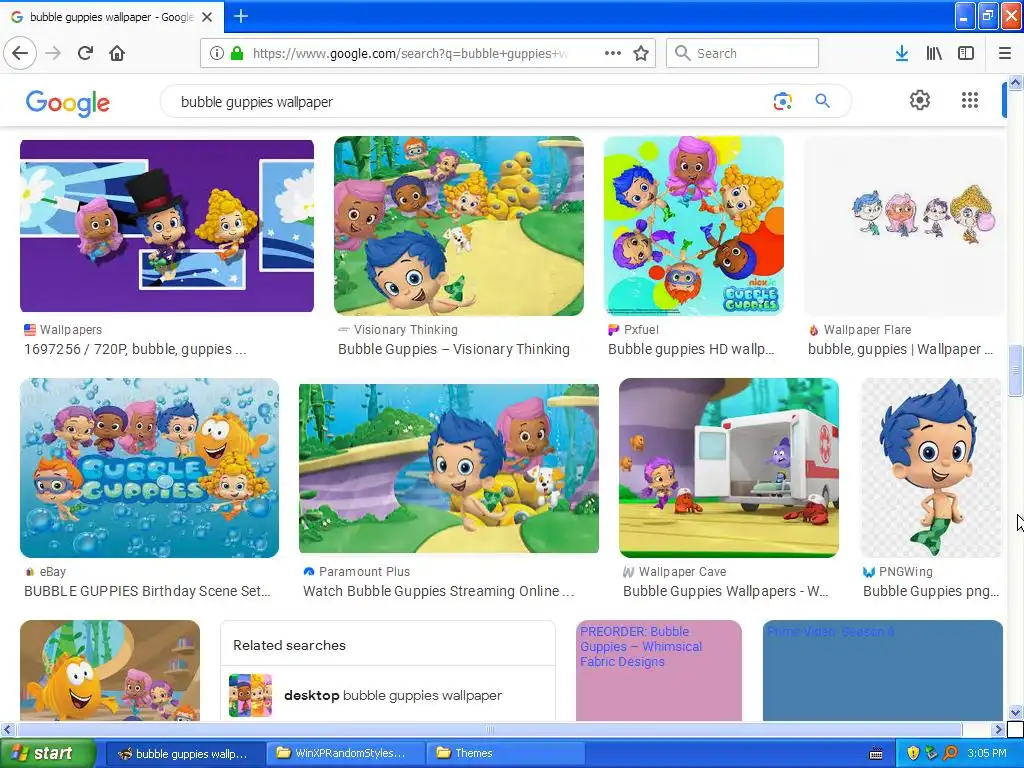Open the purple top-hat Wallpapers thumbnail

(167, 226)
